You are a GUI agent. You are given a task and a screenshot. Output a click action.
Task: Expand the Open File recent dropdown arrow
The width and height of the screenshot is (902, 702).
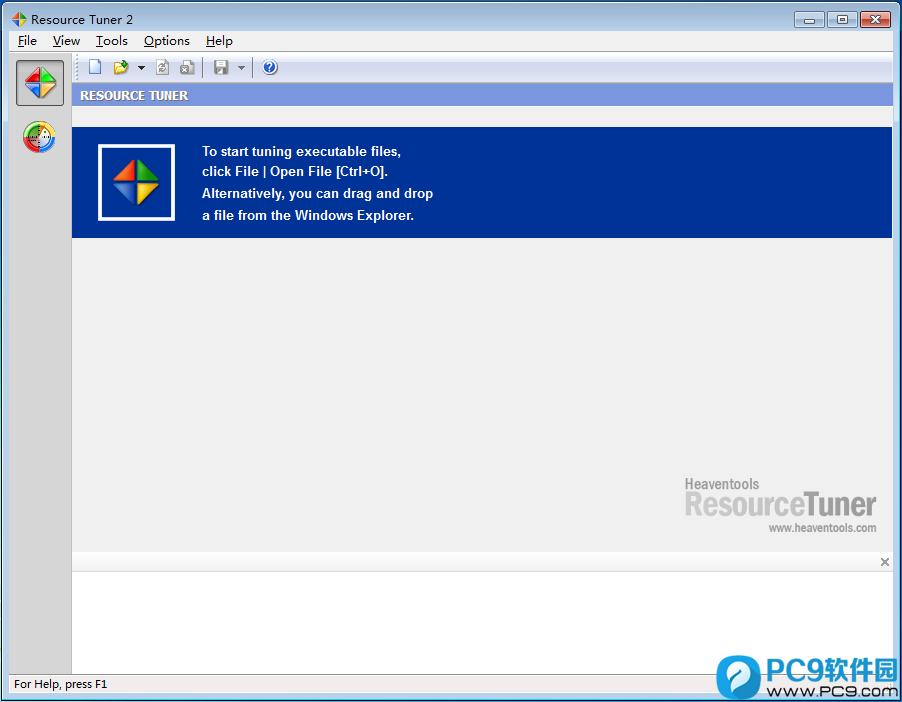pyautogui.click(x=141, y=68)
